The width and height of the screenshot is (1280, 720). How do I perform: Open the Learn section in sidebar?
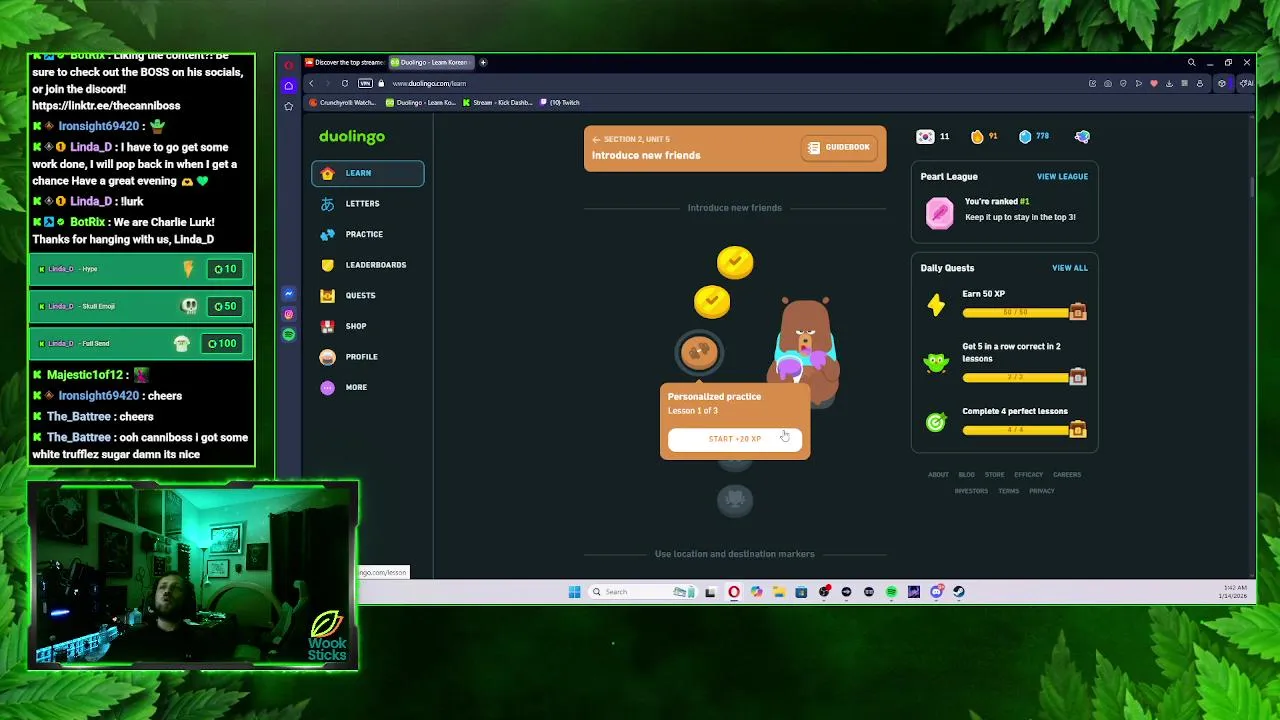coord(367,173)
